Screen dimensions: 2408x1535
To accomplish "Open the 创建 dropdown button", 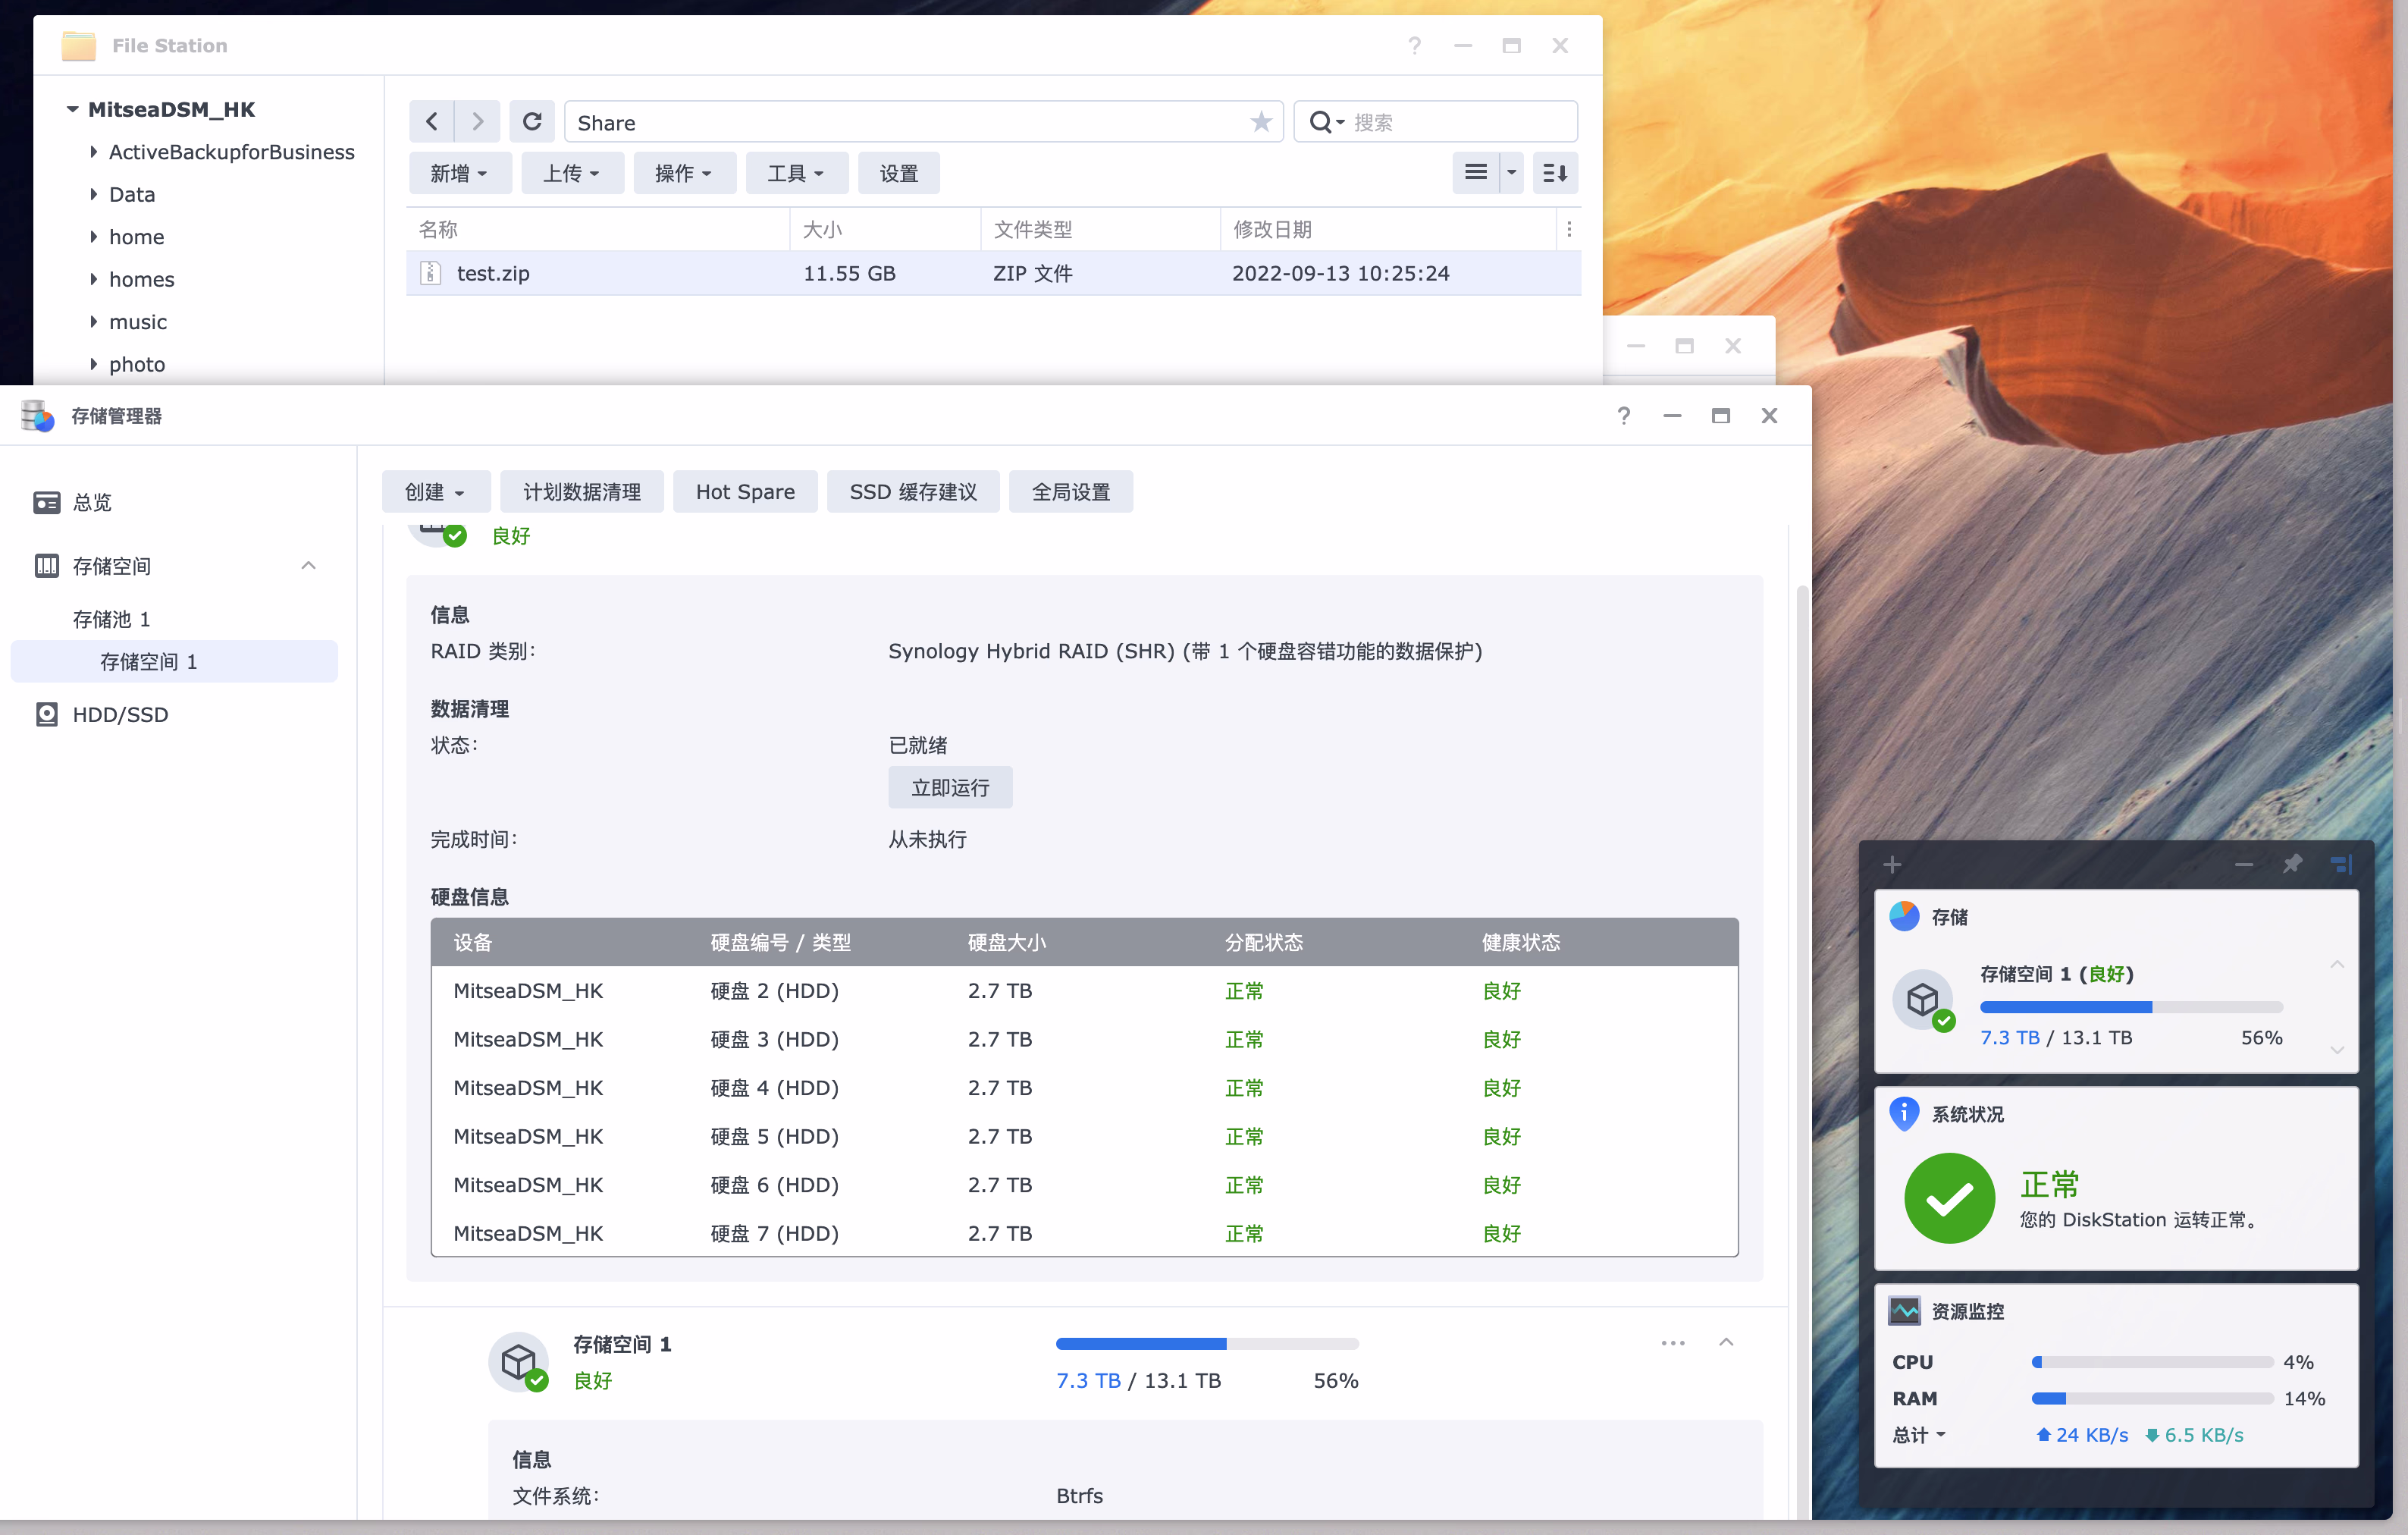I will [x=435, y=492].
